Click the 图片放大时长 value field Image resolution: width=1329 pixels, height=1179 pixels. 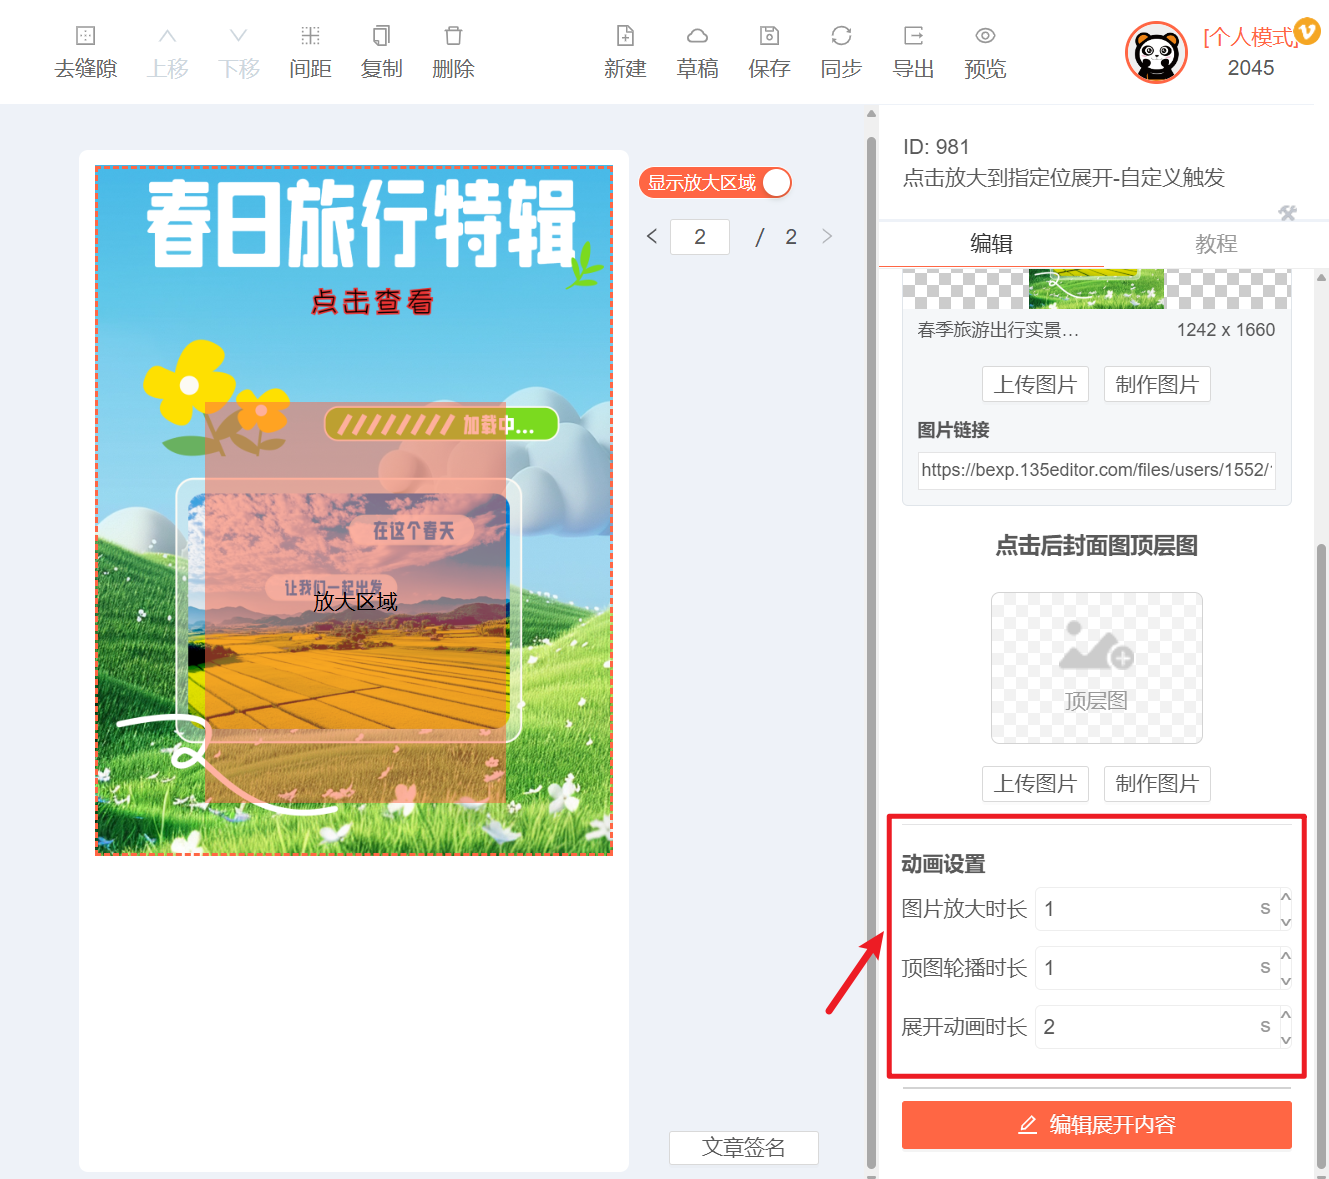(x=1156, y=909)
